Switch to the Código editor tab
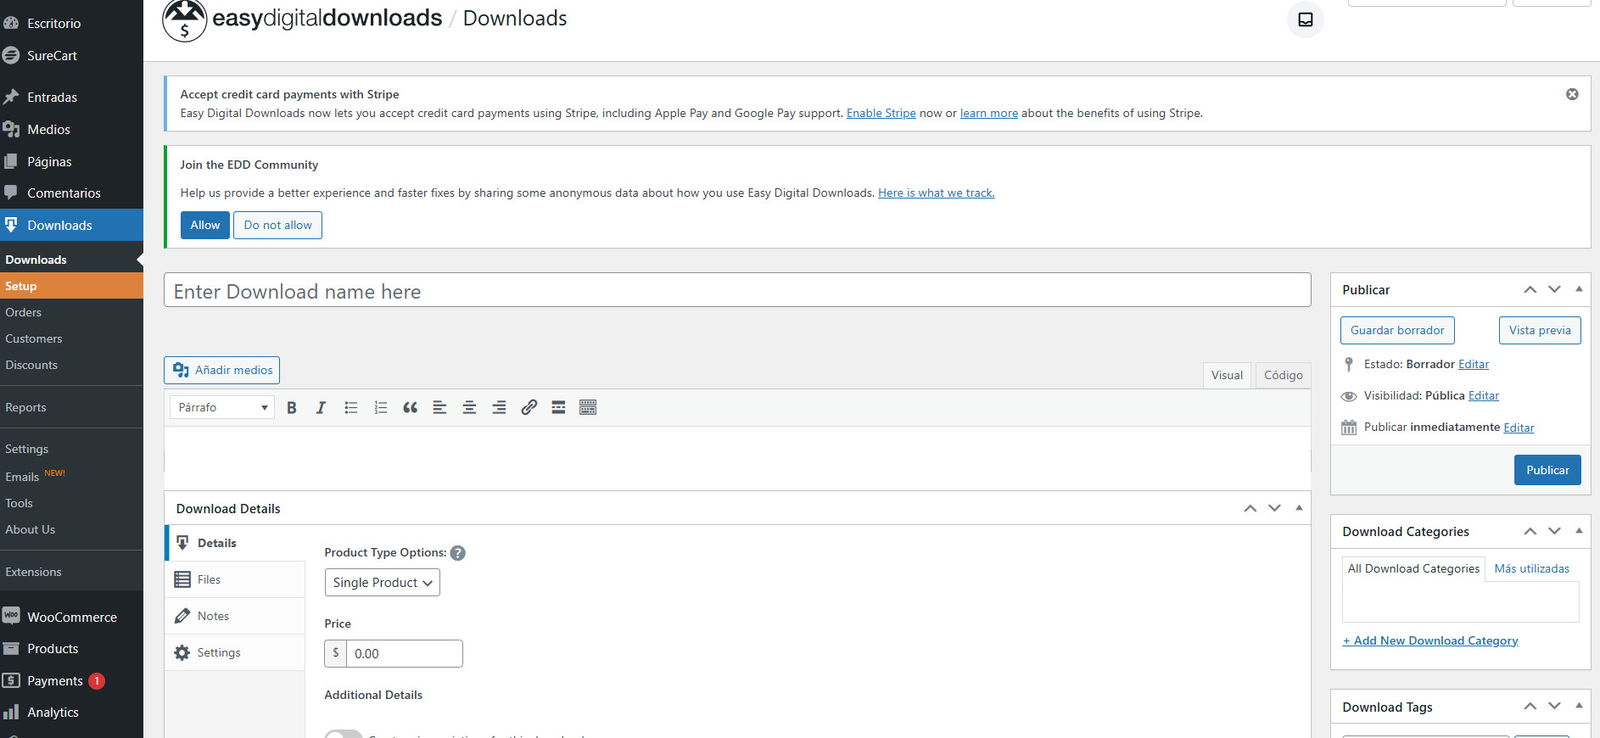 coord(1283,375)
